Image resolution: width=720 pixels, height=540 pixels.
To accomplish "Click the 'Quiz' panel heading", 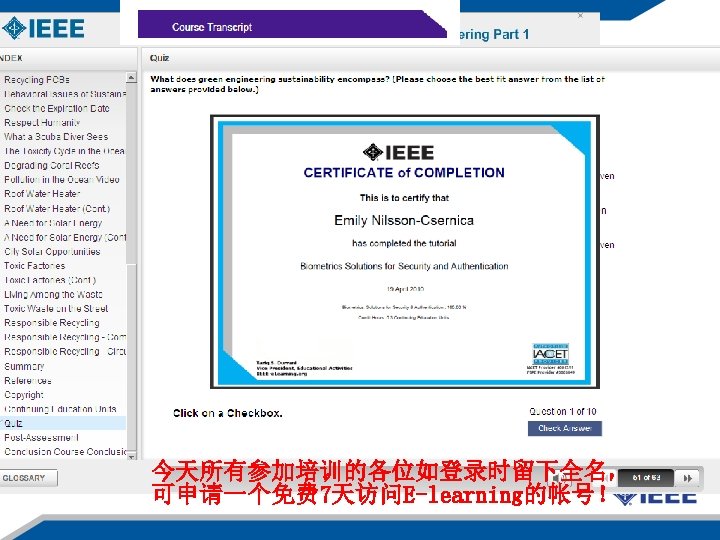I will pyautogui.click(x=159, y=58).
